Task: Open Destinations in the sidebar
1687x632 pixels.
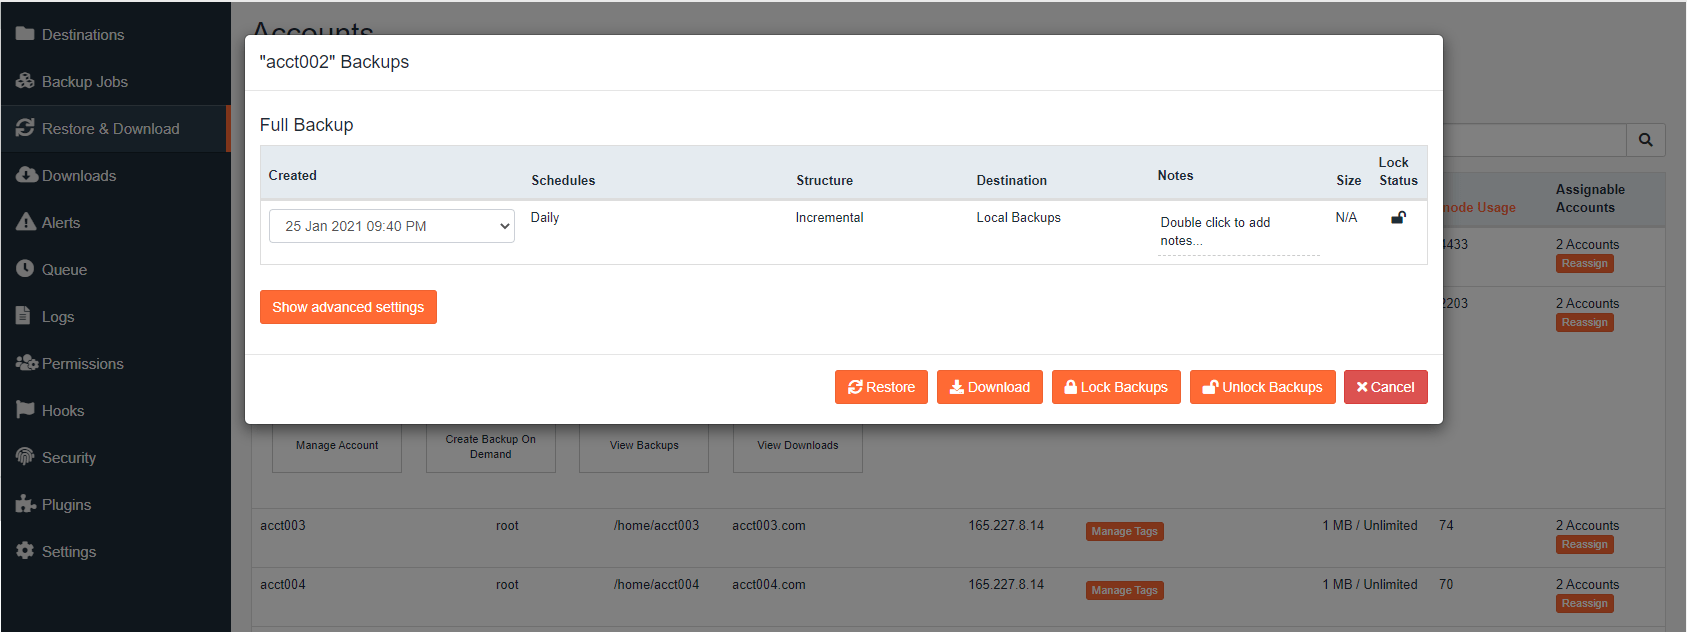Action: pos(115,34)
